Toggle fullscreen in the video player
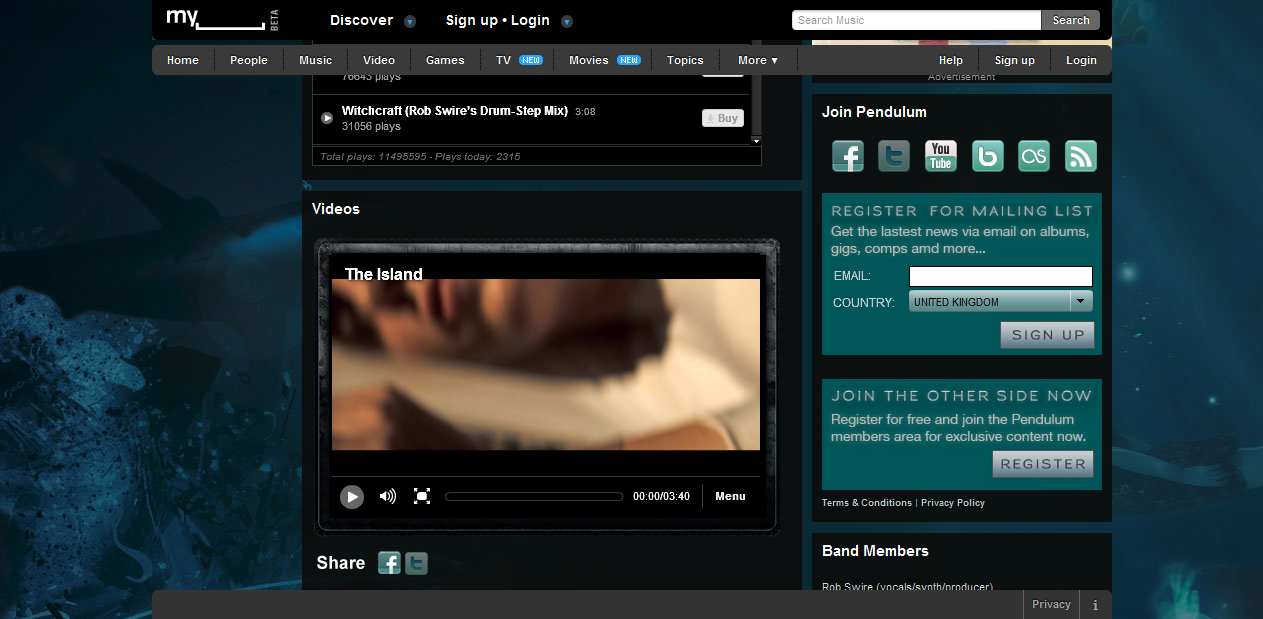This screenshot has height=619, width=1263. (x=422, y=496)
